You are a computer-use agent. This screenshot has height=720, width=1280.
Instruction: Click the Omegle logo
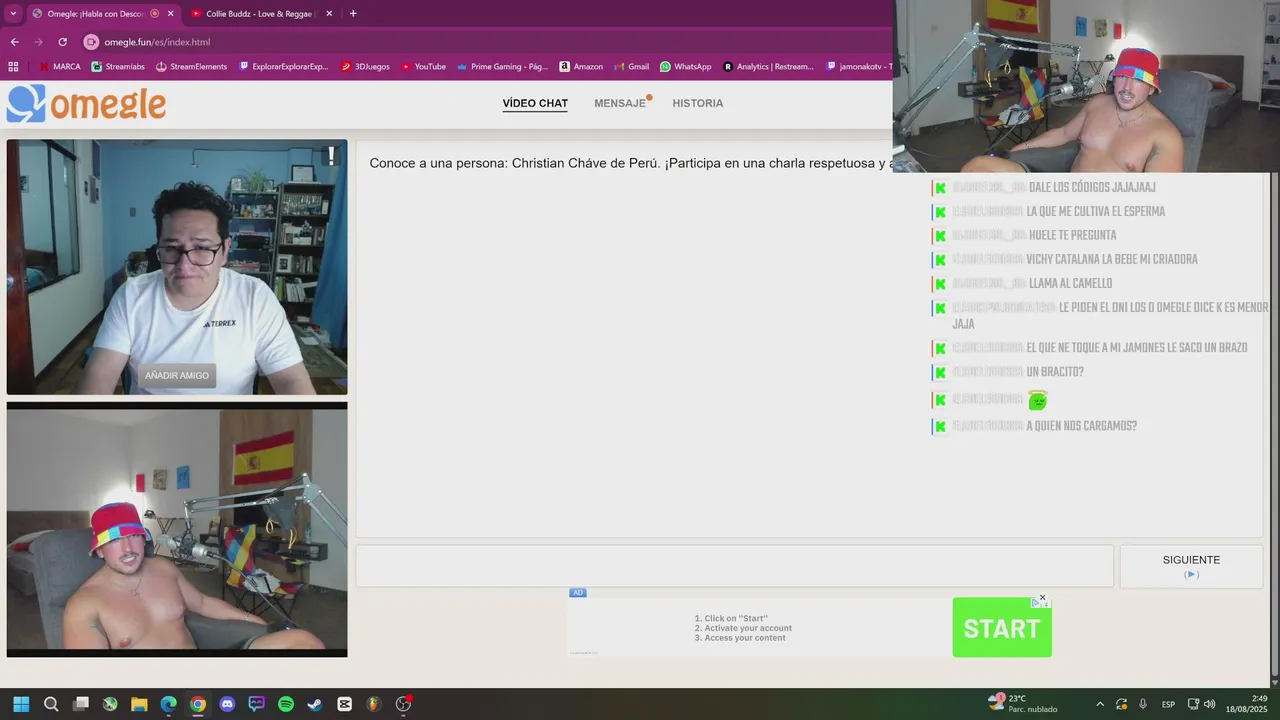coord(86,104)
